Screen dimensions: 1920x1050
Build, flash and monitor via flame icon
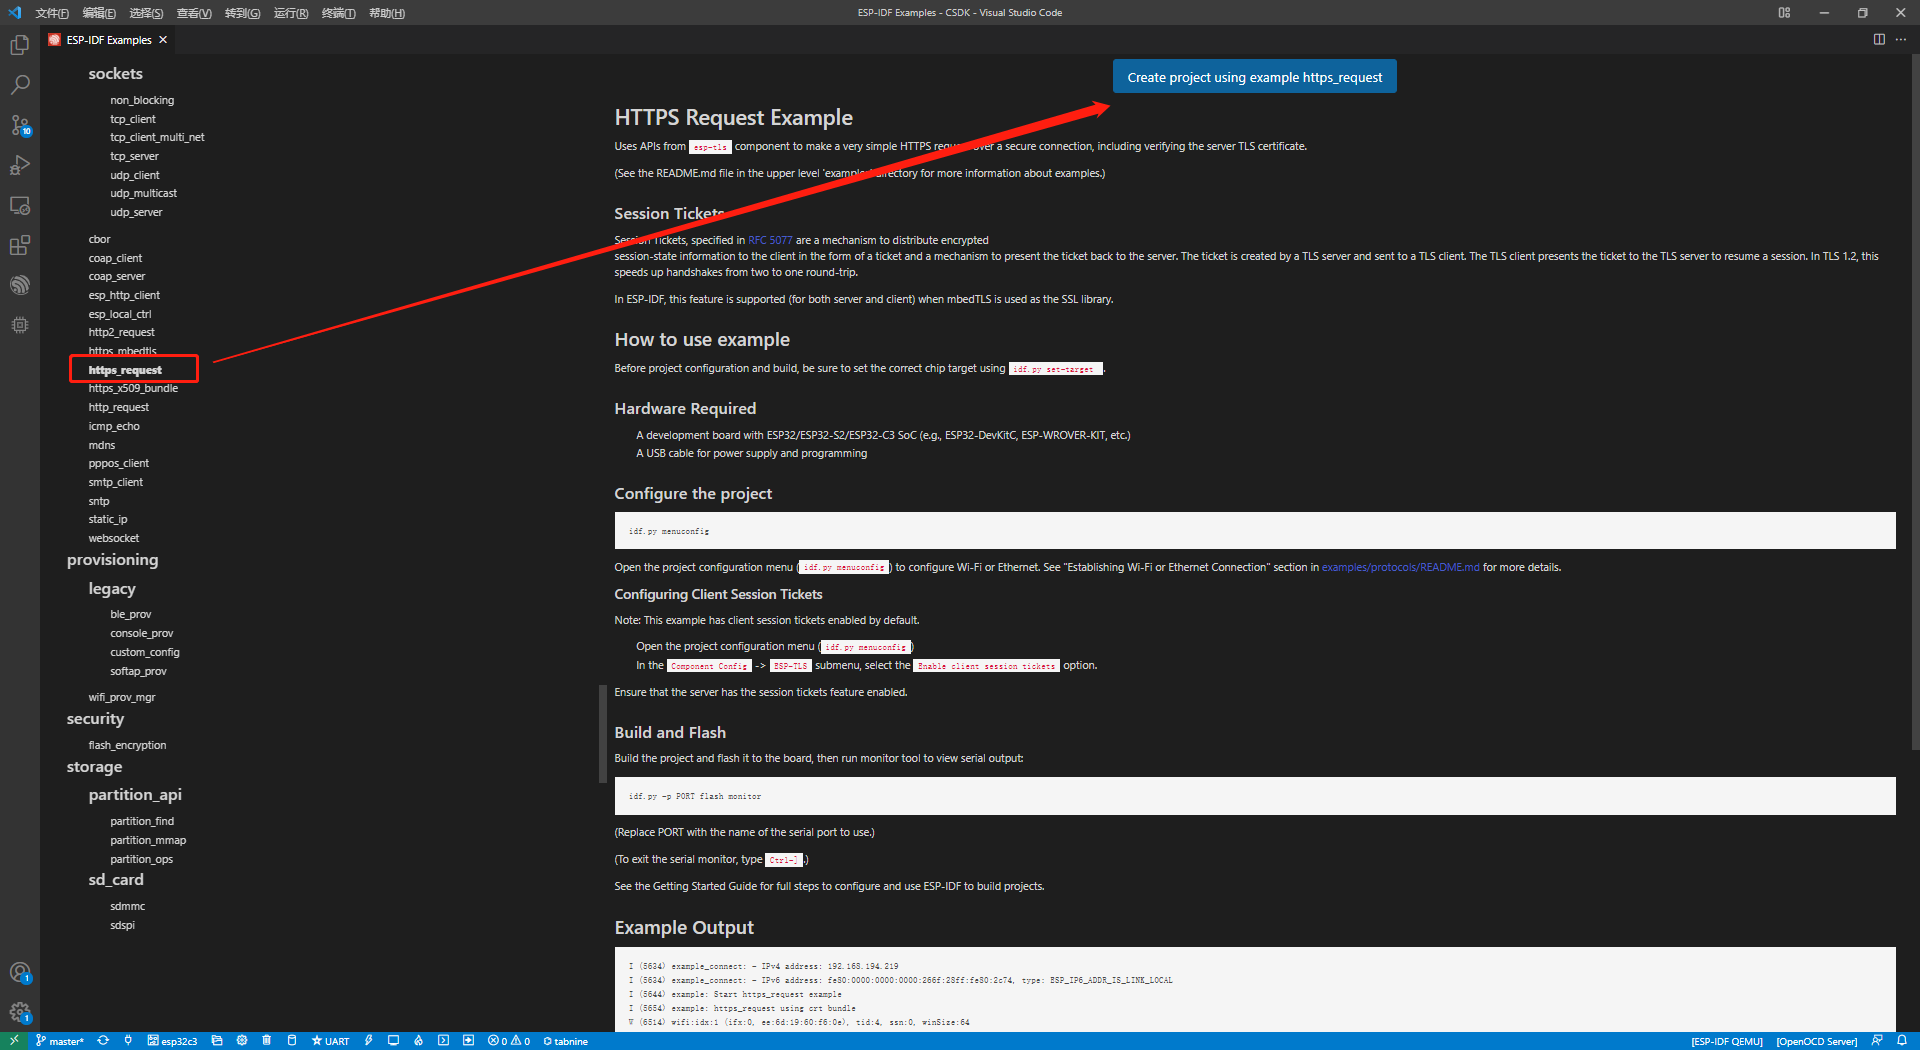pyautogui.click(x=419, y=1041)
